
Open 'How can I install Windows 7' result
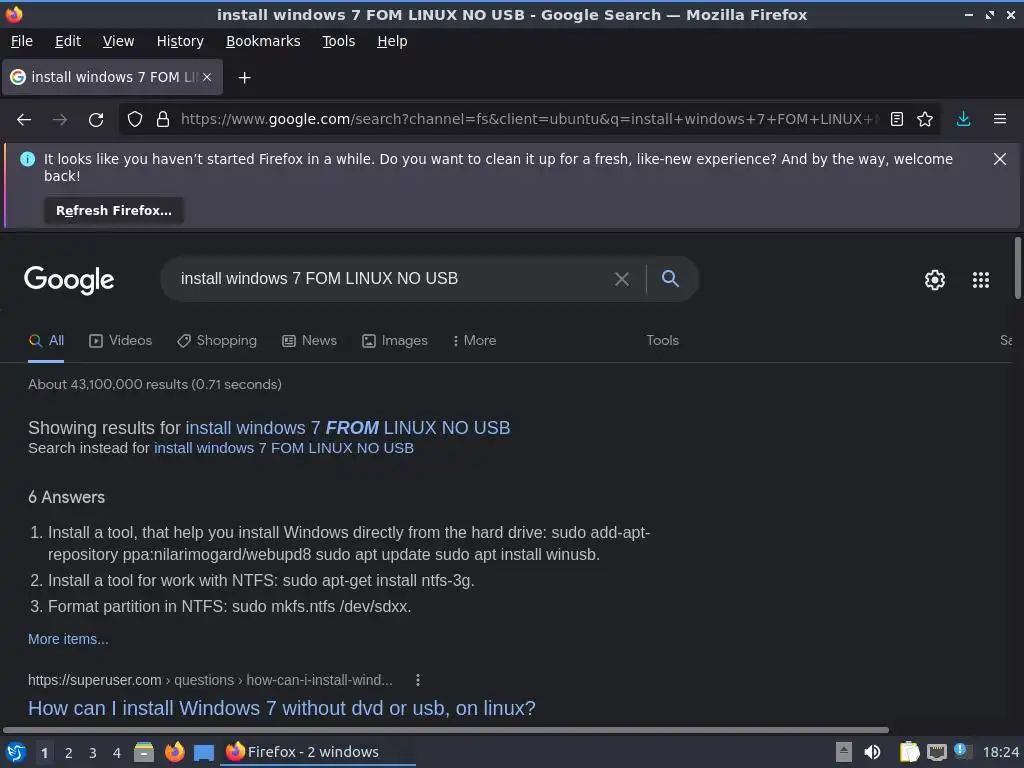pos(281,709)
